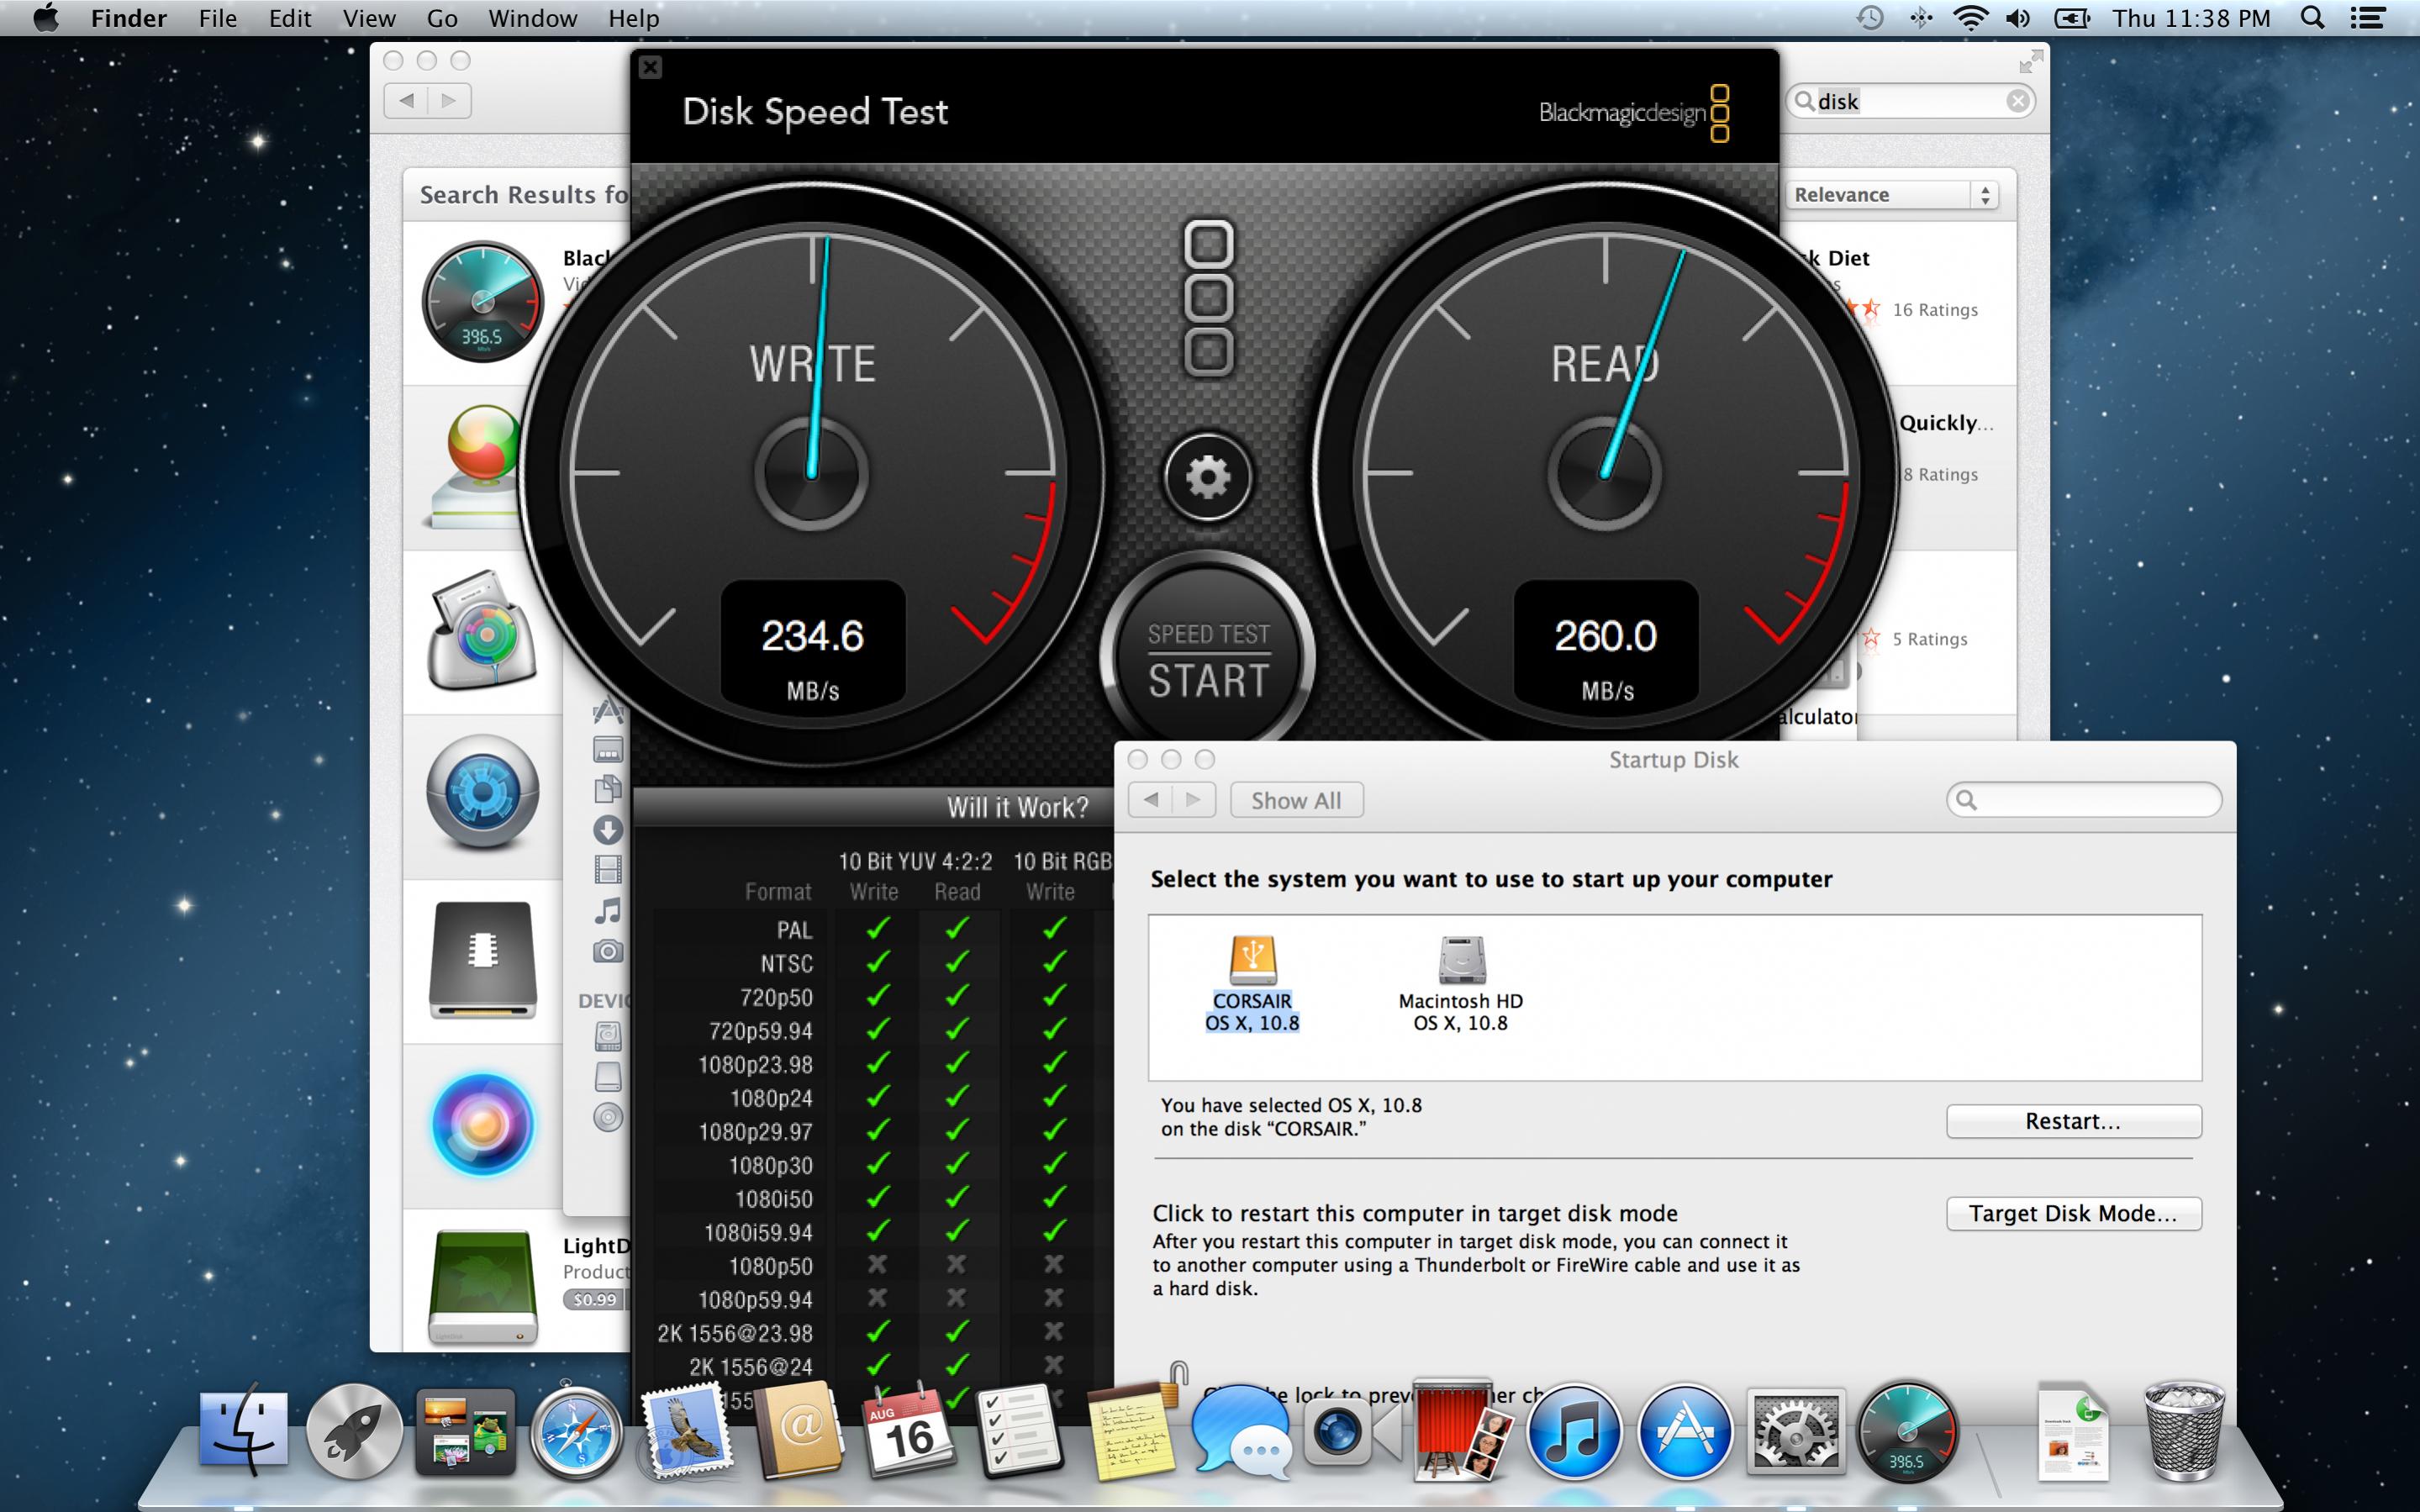Screen dimensions: 2420x1512
Task: Open the Relevance sort dropdown
Action: click(1892, 195)
